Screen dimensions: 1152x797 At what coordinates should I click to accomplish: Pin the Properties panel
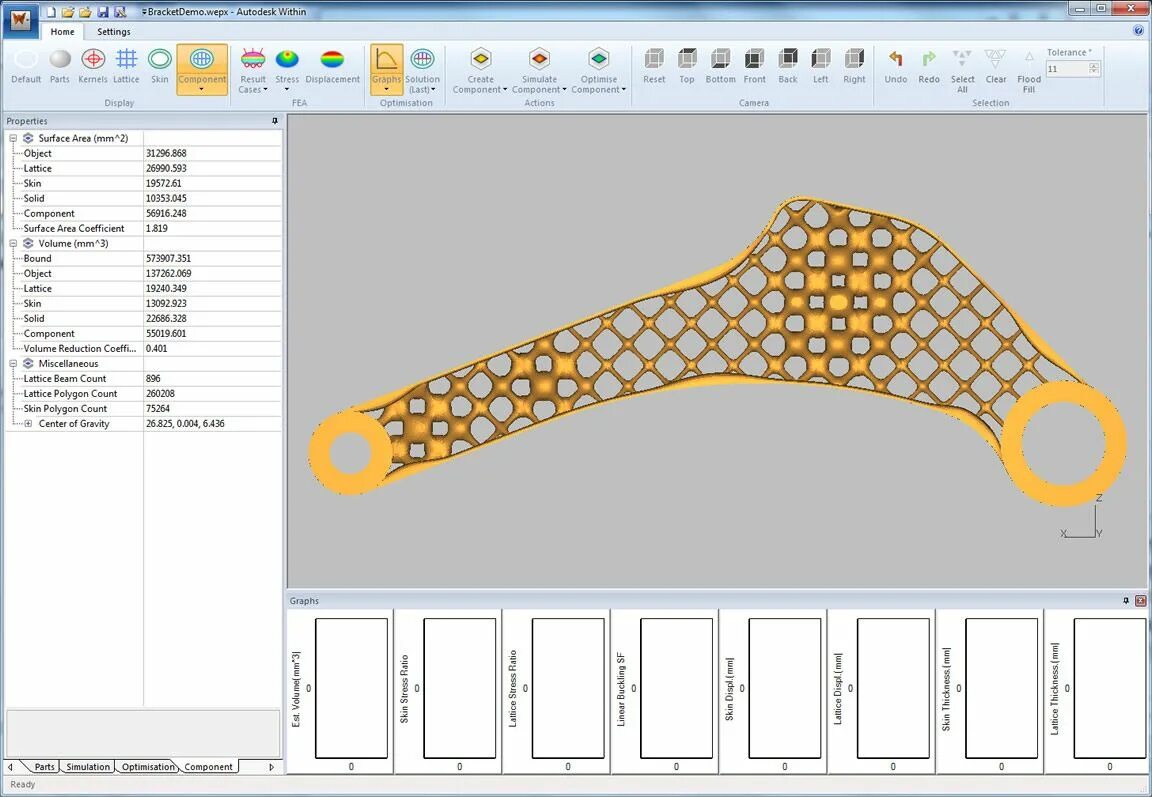[275, 121]
